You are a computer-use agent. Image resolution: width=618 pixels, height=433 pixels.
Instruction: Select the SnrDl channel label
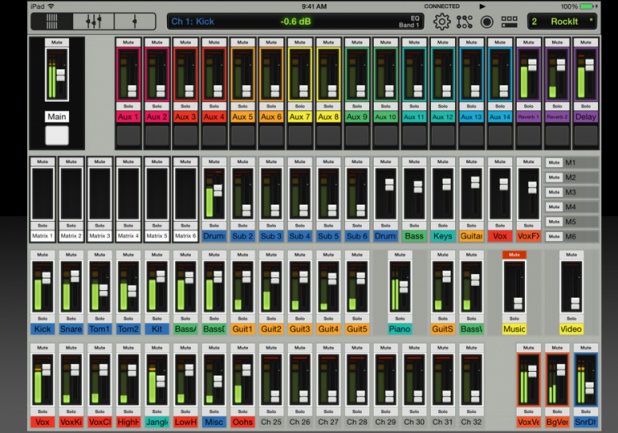point(585,422)
